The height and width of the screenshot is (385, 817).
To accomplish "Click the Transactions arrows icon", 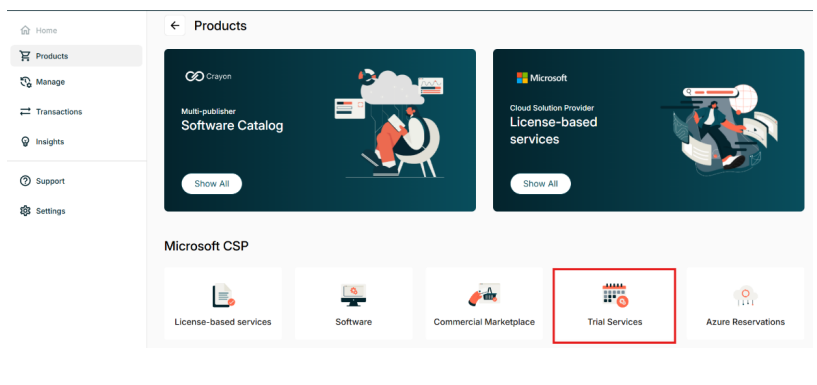I will click(x=25, y=111).
